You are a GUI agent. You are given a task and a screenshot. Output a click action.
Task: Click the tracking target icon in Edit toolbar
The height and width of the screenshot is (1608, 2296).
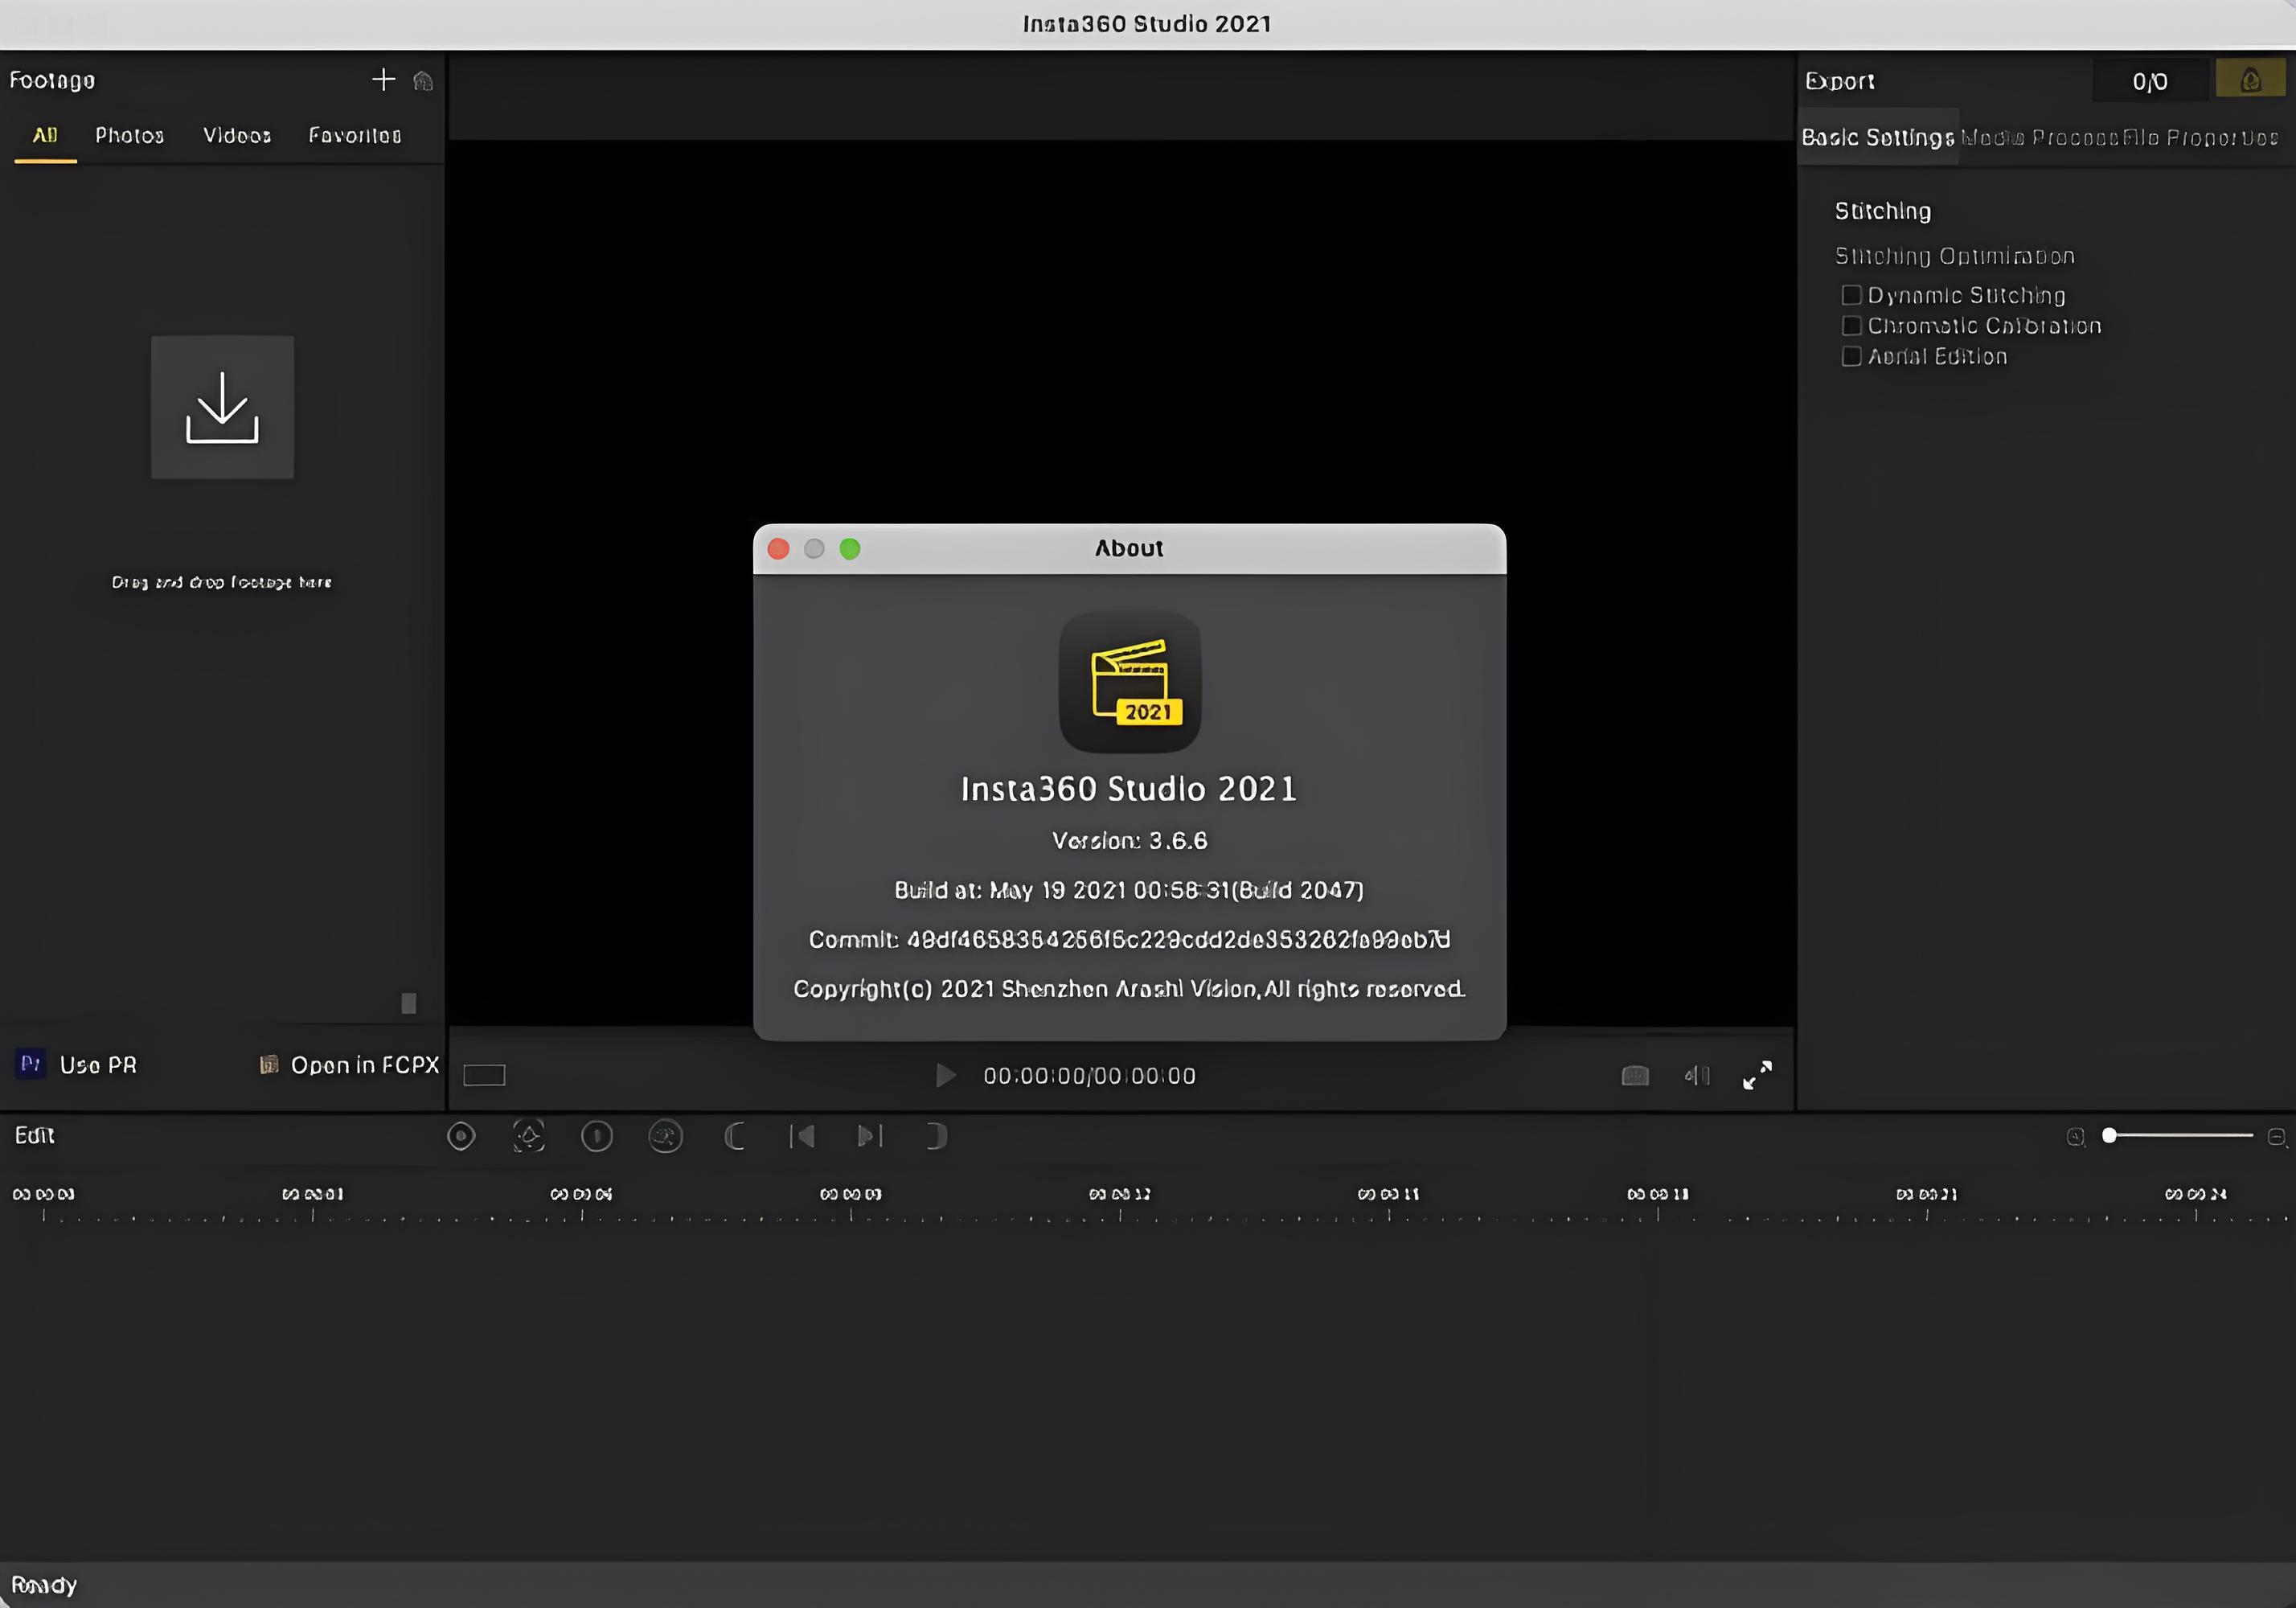click(x=529, y=1136)
